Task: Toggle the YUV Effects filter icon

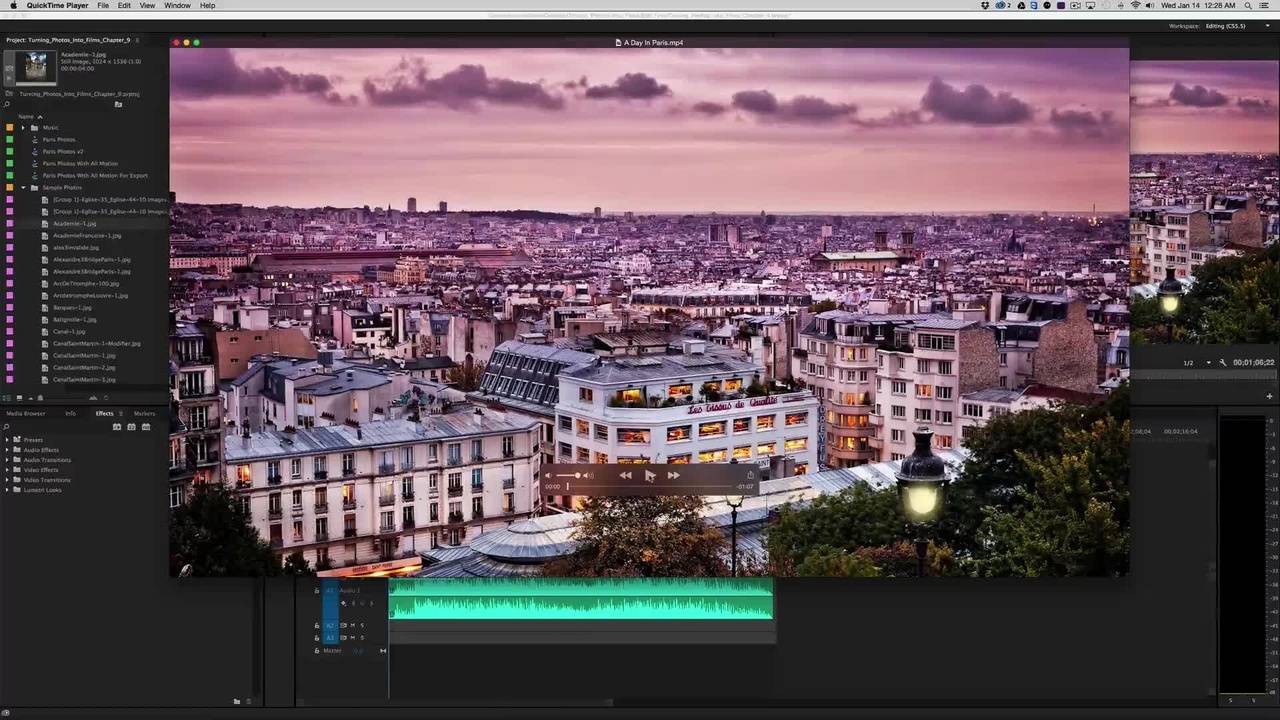Action: pos(145,427)
